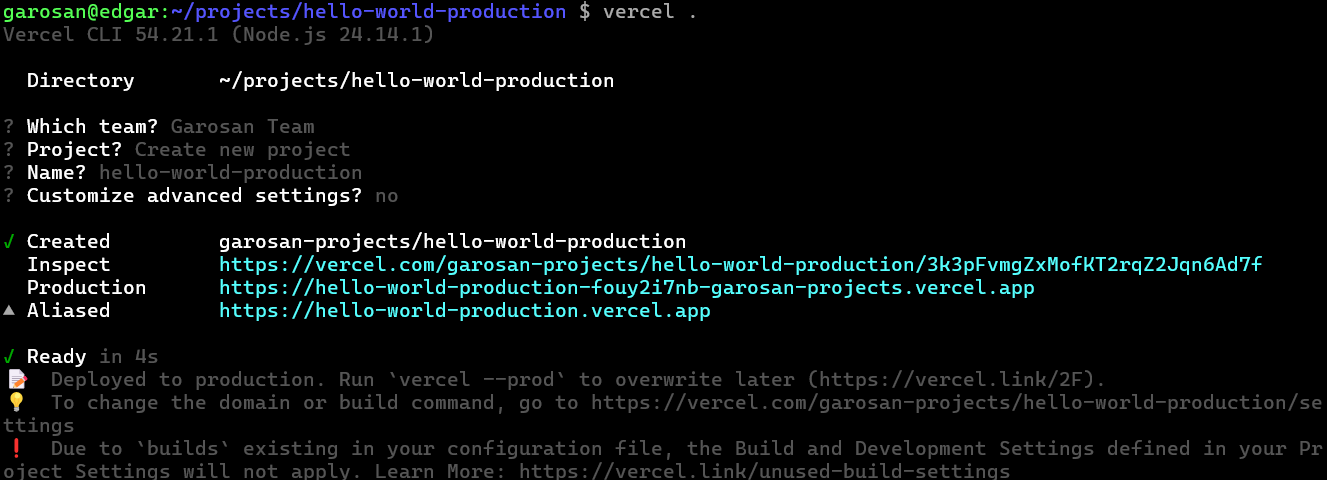Click the memo icon before Deployed to production
The height and width of the screenshot is (480, 1327).
click(16, 380)
